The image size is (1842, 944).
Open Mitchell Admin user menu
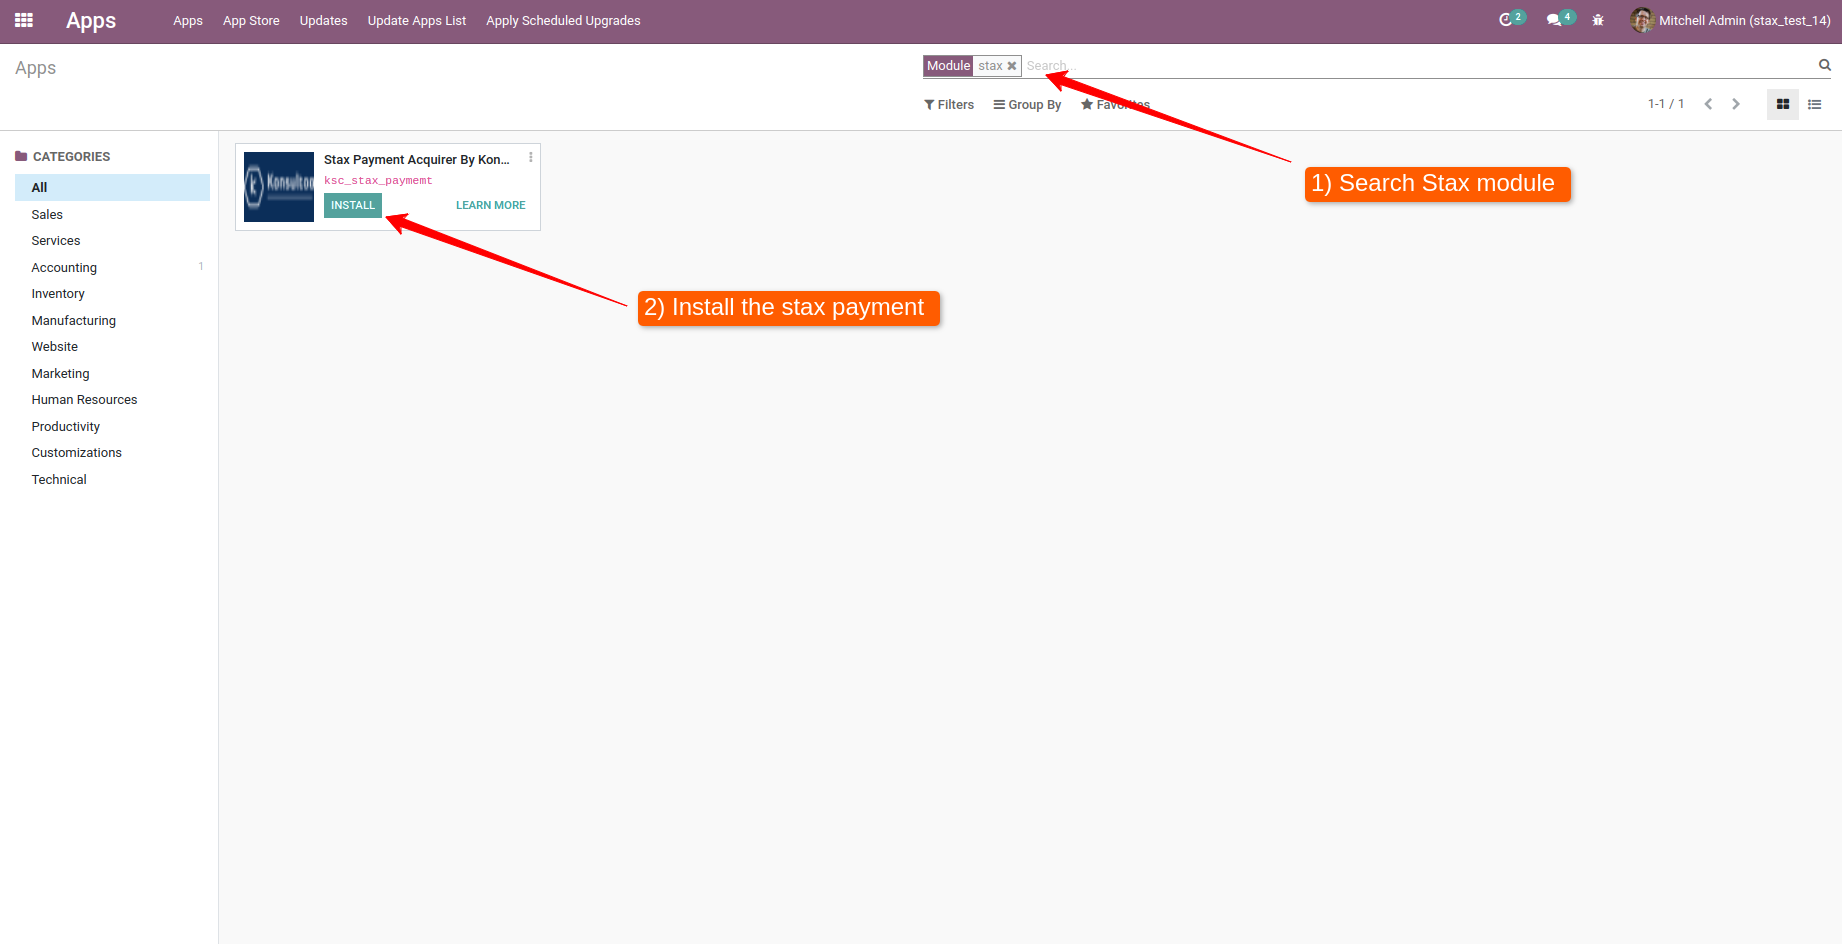[1730, 20]
